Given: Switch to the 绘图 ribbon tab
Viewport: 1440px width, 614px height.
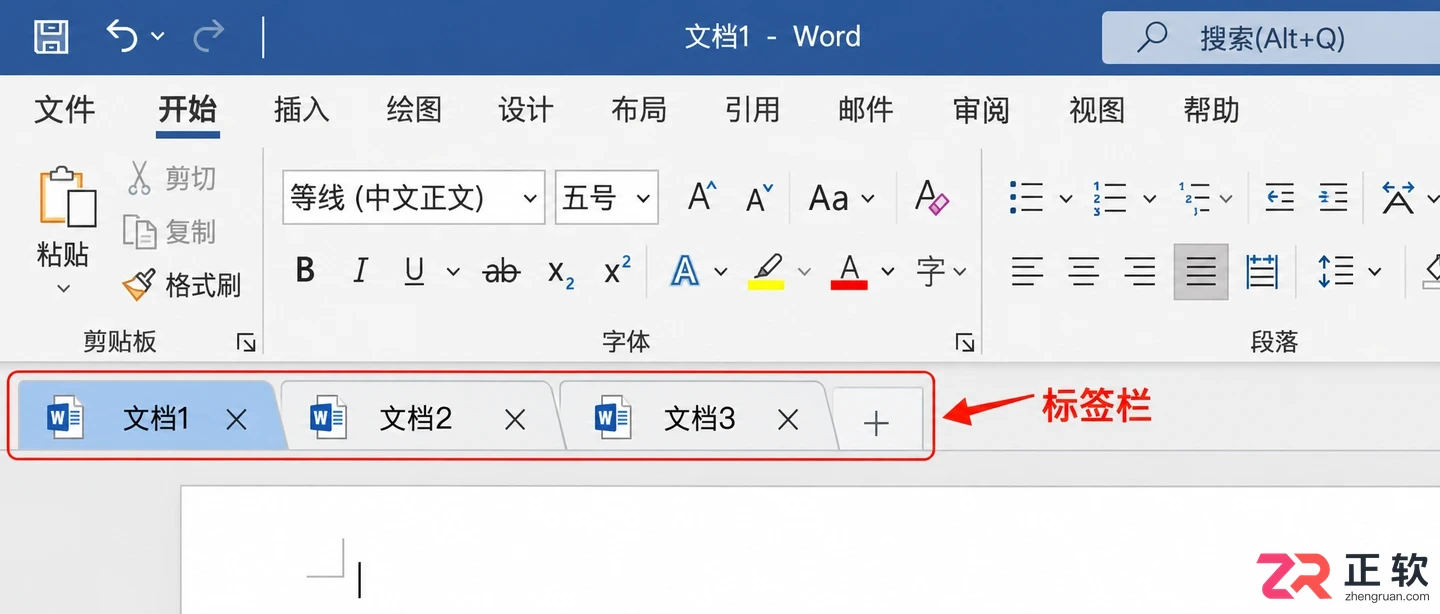Looking at the screenshot, I should coord(414,110).
